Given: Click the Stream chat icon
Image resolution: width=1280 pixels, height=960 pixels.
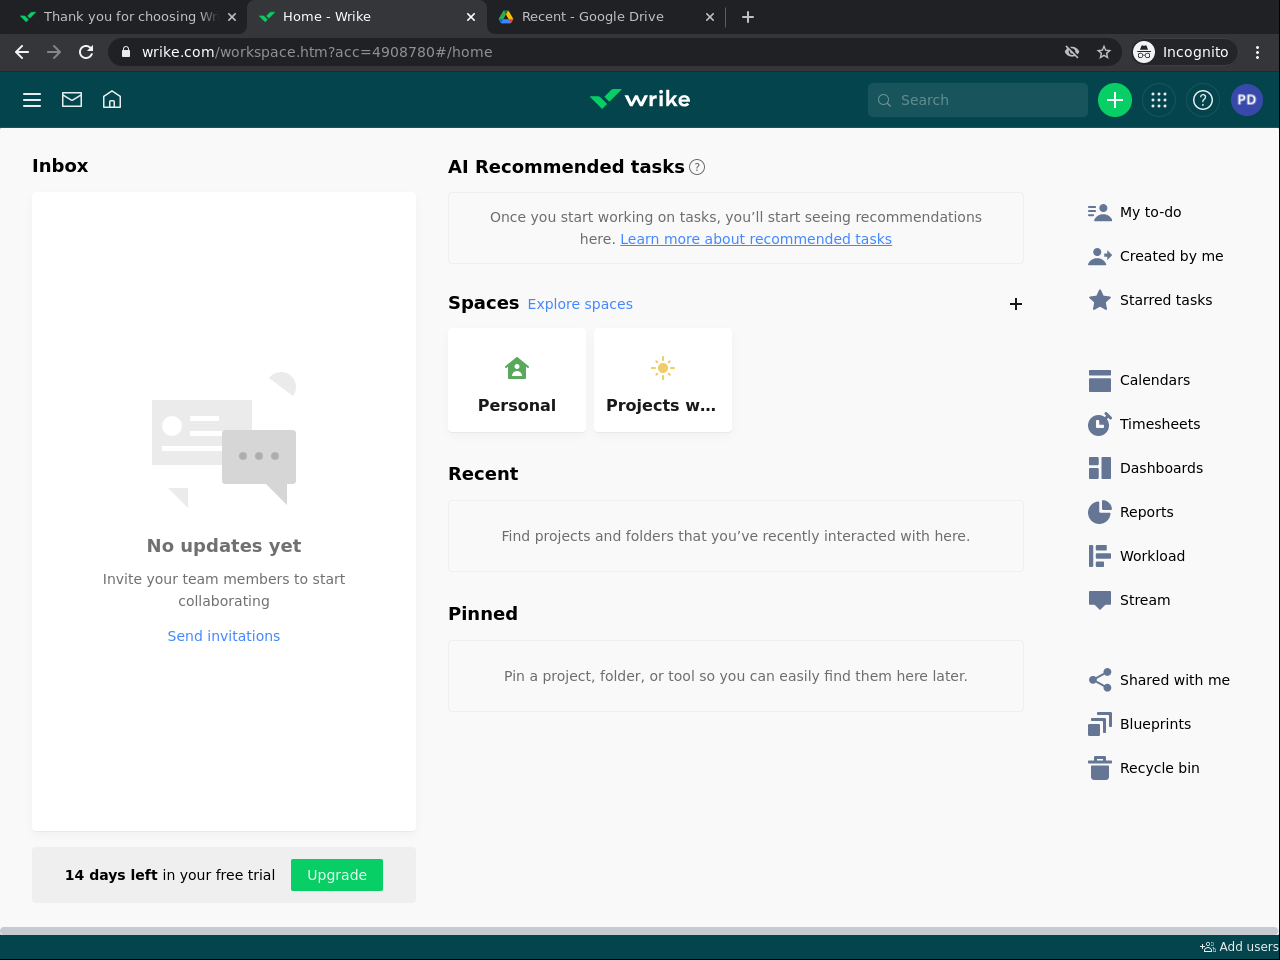Looking at the screenshot, I should coord(1100,600).
